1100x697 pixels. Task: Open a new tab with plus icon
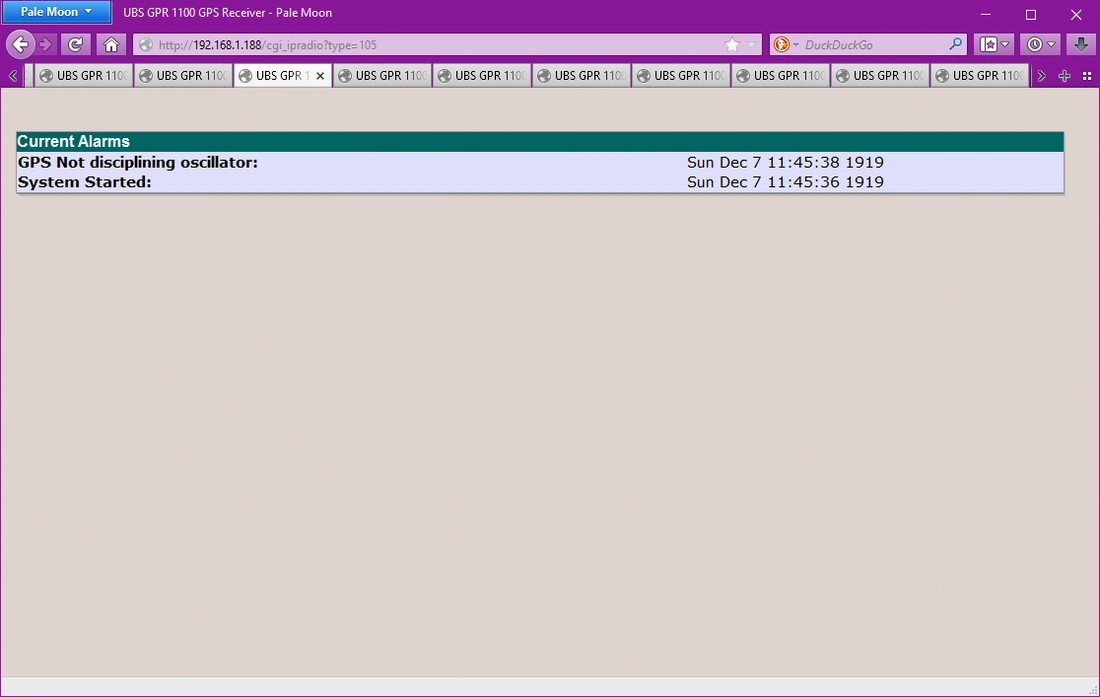pyautogui.click(x=1064, y=76)
